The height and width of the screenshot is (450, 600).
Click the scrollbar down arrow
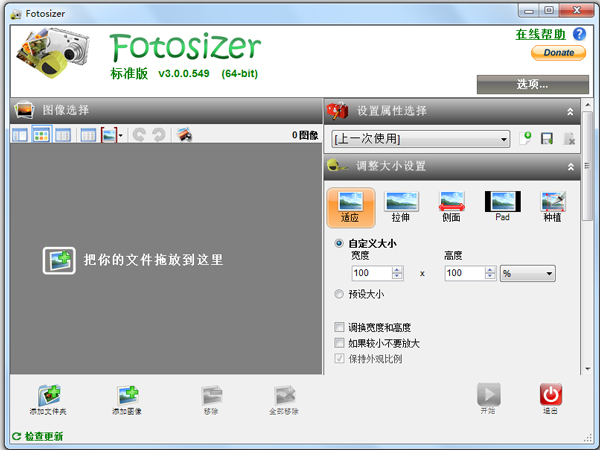pos(587,369)
